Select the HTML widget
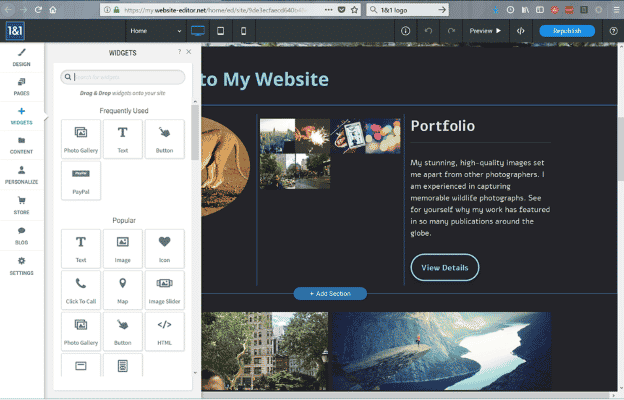The width and height of the screenshot is (624, 400). click(164, 331)
